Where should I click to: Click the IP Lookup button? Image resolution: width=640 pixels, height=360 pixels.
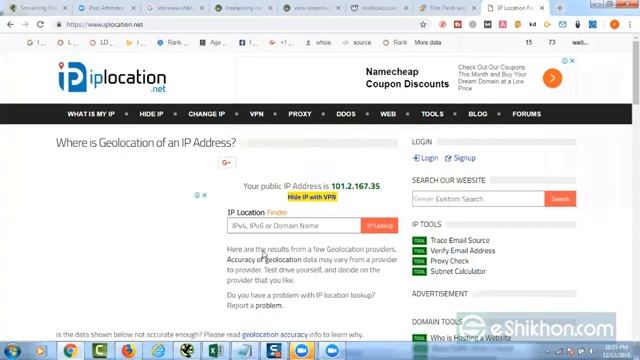pos(379,226)
